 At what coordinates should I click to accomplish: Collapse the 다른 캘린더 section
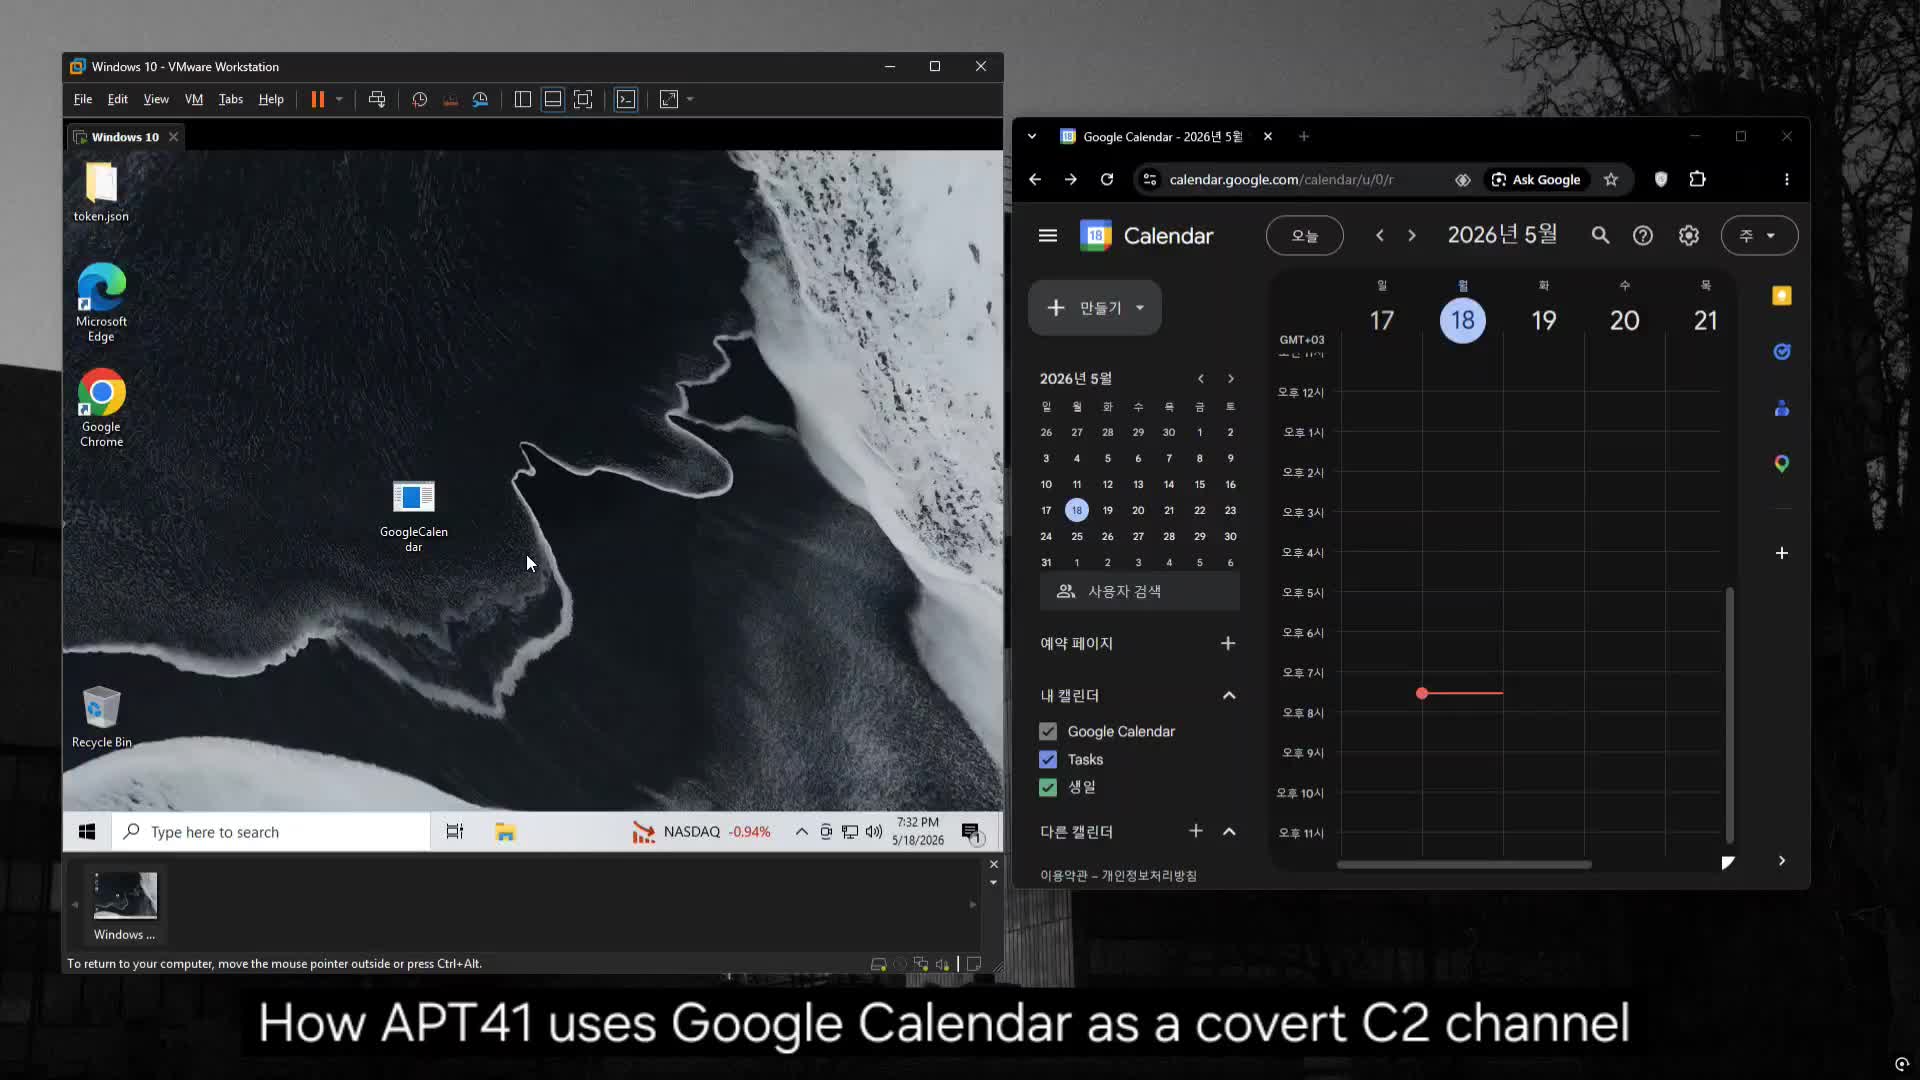click(1229, 832)
